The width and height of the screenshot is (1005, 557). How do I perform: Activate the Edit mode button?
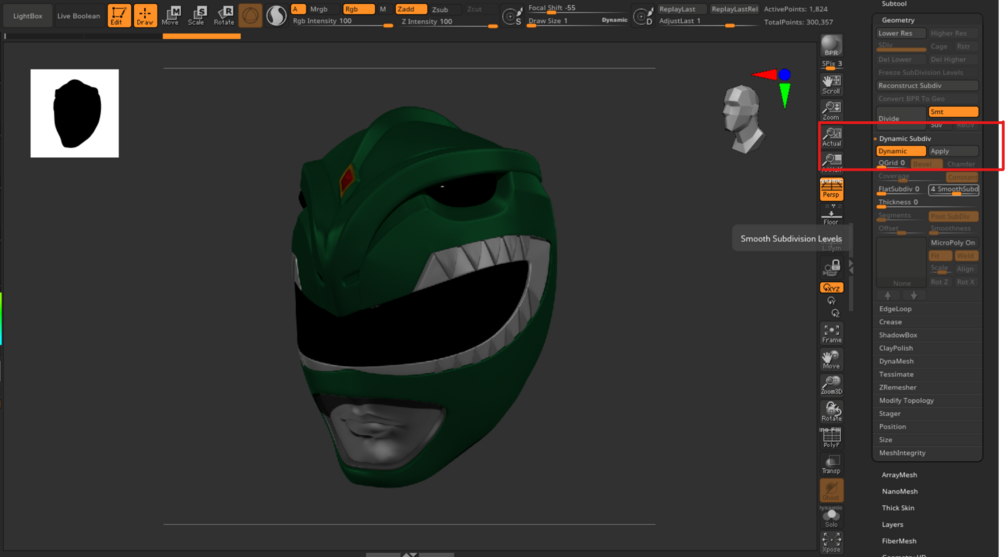pos(119,15)
